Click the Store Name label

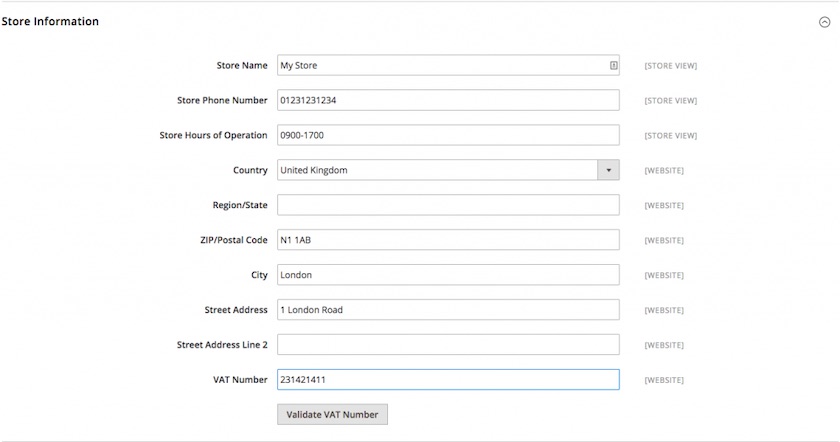pos(242,65)
